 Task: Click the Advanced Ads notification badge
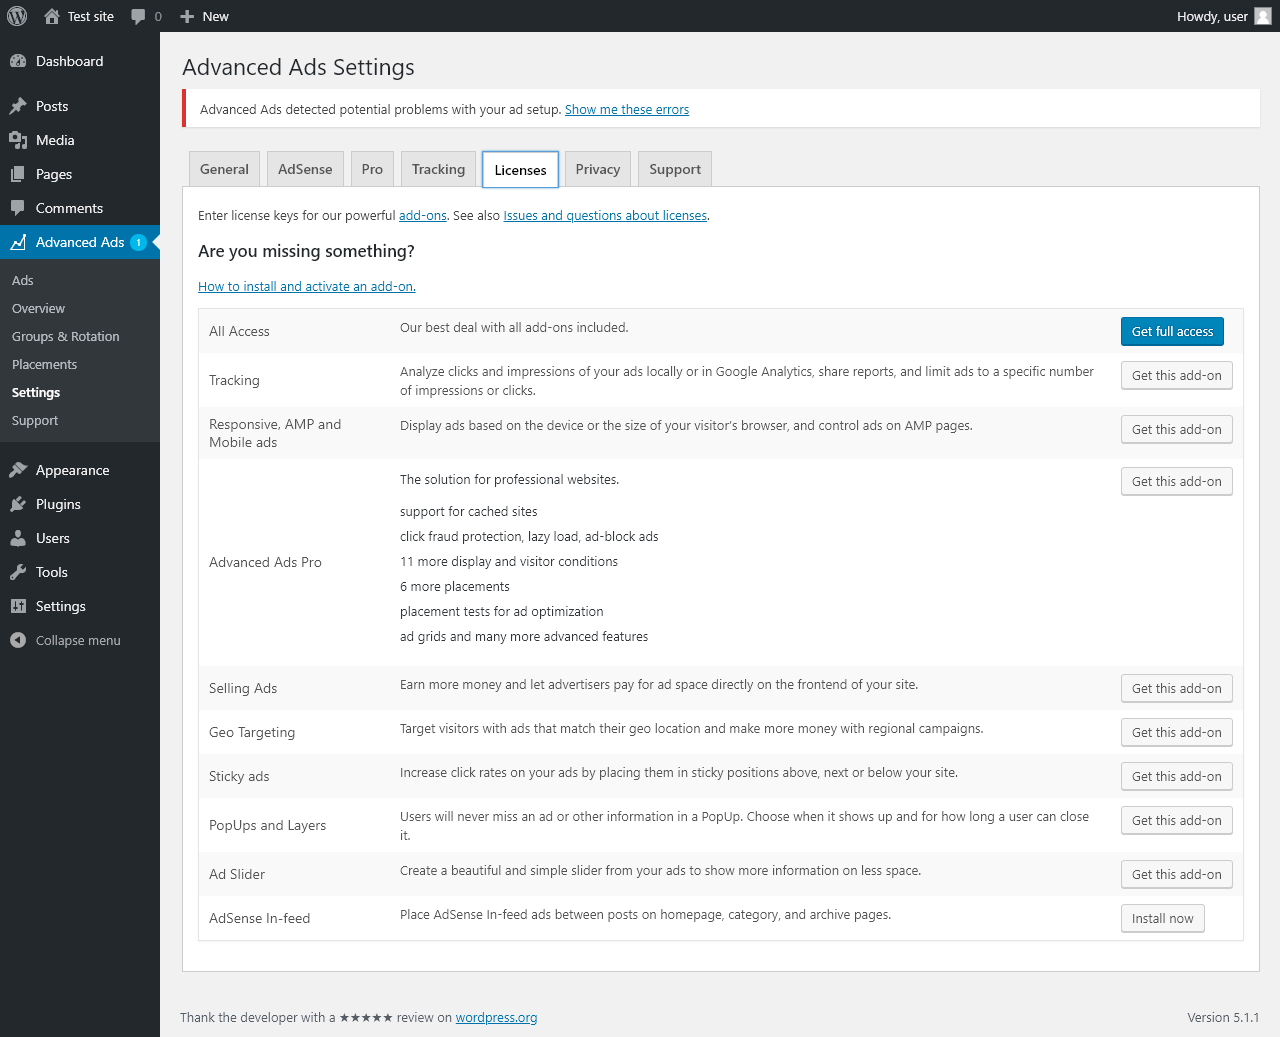coord(138,242)
